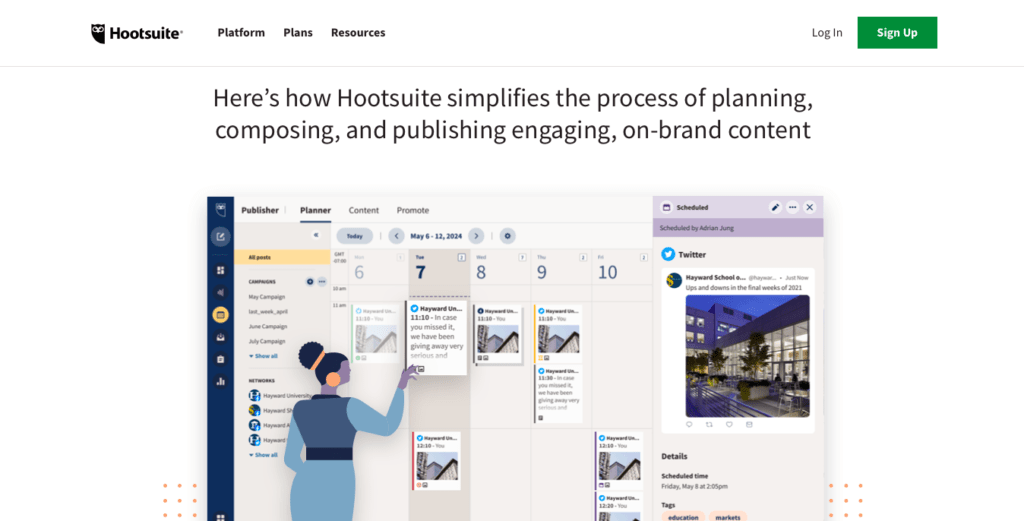This screenshot has width=1024, height=521.
Task: Click the Scheduled calendar icon in panel header
Action: pyautogui.click(x=666, y=208)
